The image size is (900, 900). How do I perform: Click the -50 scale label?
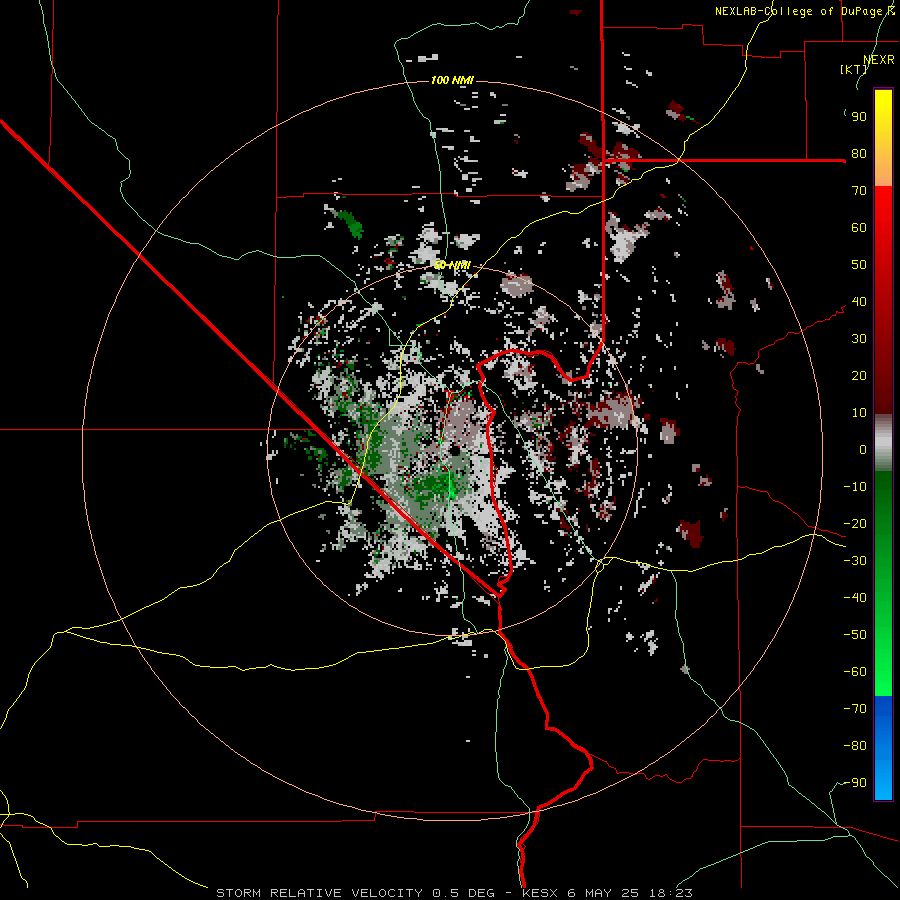click(855, 635)
